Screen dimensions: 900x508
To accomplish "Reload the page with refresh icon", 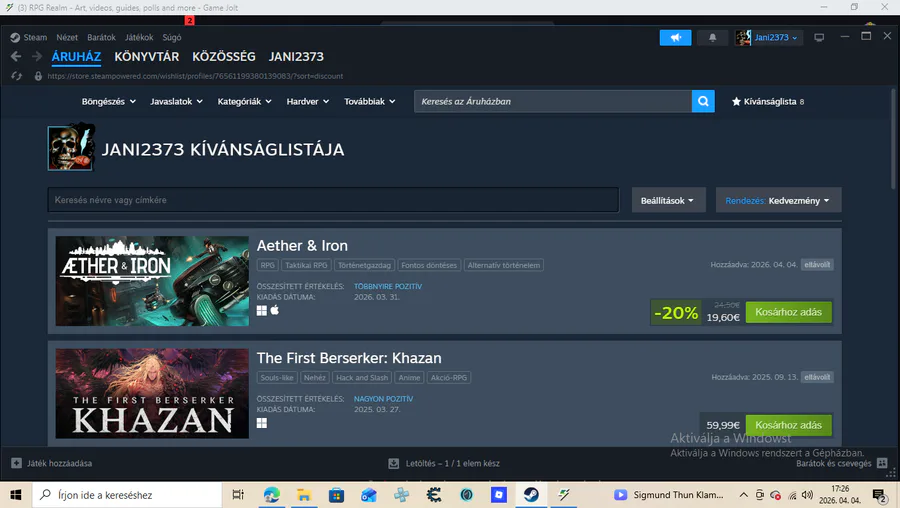I will [x=16, y=76].
